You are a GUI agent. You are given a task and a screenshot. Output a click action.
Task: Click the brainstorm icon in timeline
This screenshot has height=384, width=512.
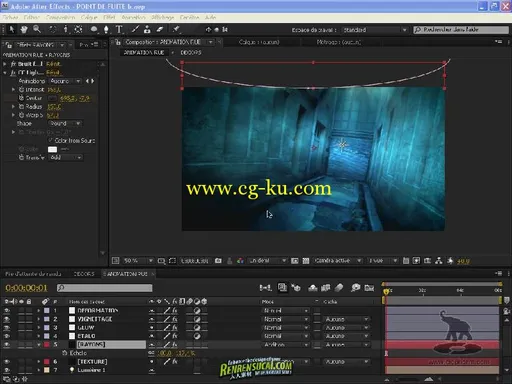tap(356, 287)
